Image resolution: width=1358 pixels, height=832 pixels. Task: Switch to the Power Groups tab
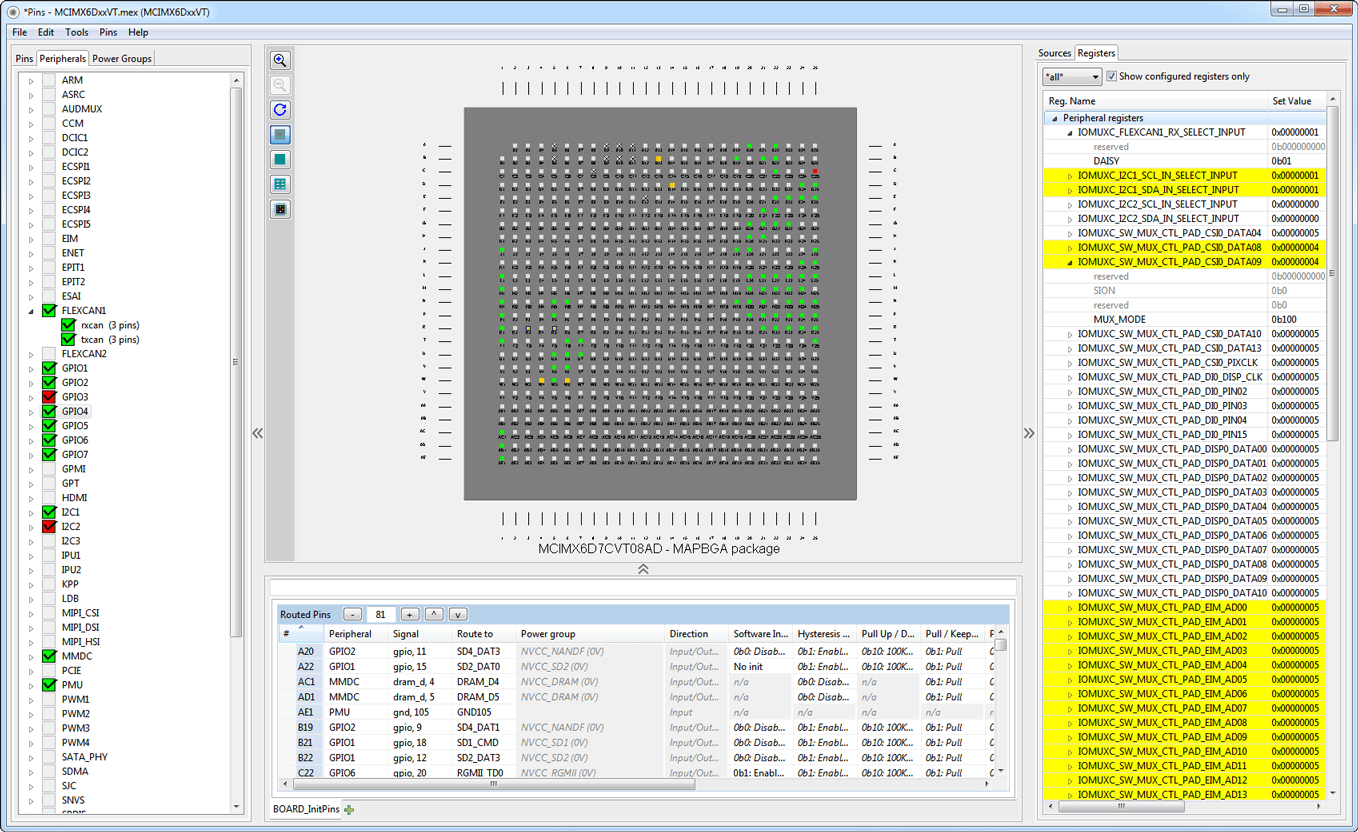tap(122, 58)
